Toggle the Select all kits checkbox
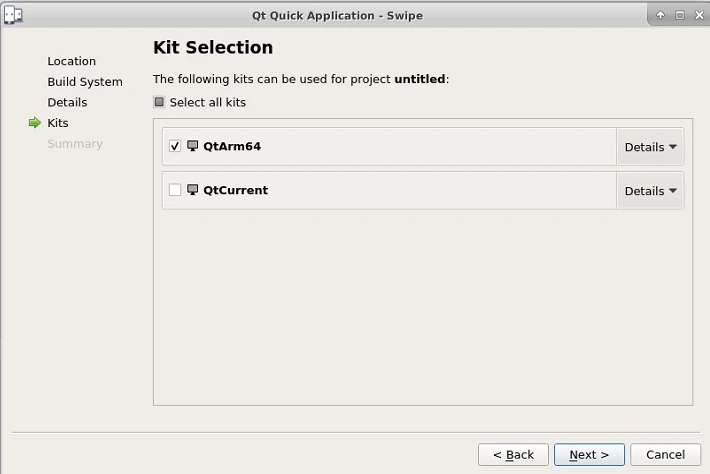 (159, 102)
